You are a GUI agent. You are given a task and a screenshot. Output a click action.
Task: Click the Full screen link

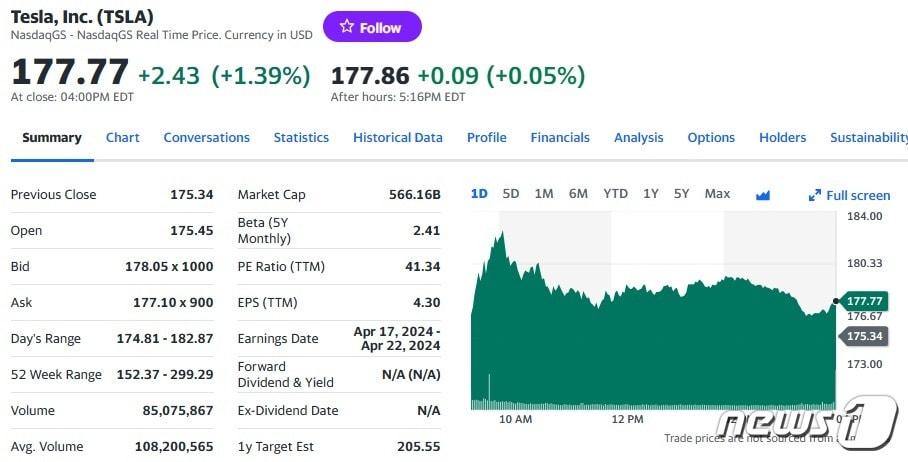858,196
